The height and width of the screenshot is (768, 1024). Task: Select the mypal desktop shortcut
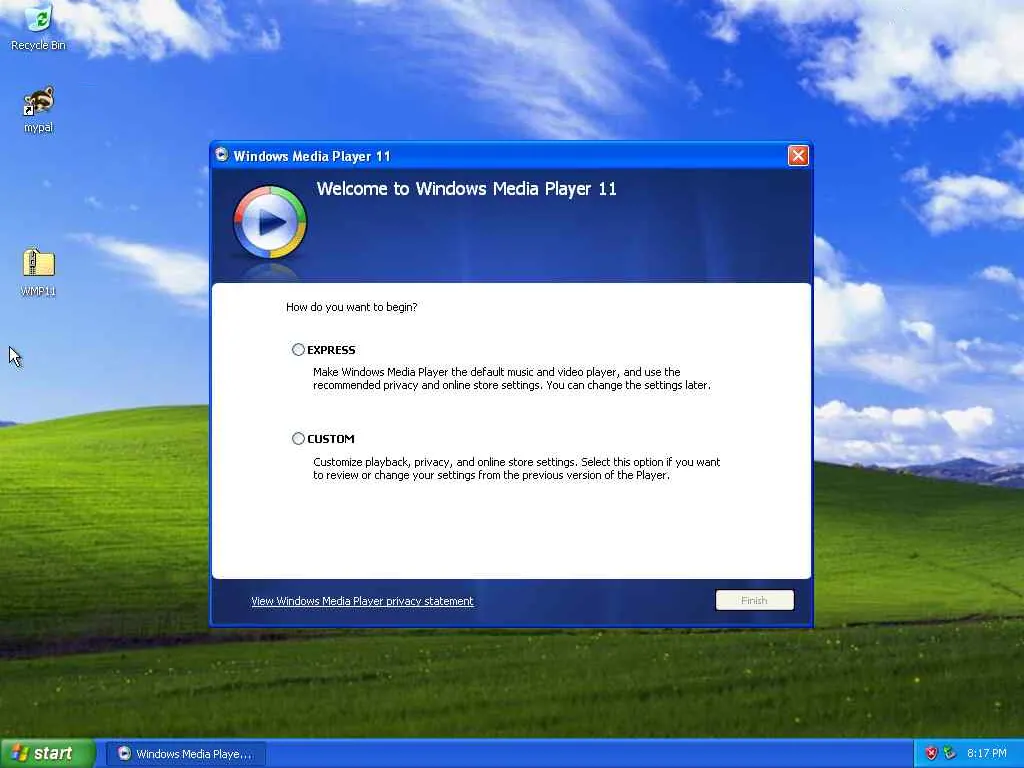[39, 110]
